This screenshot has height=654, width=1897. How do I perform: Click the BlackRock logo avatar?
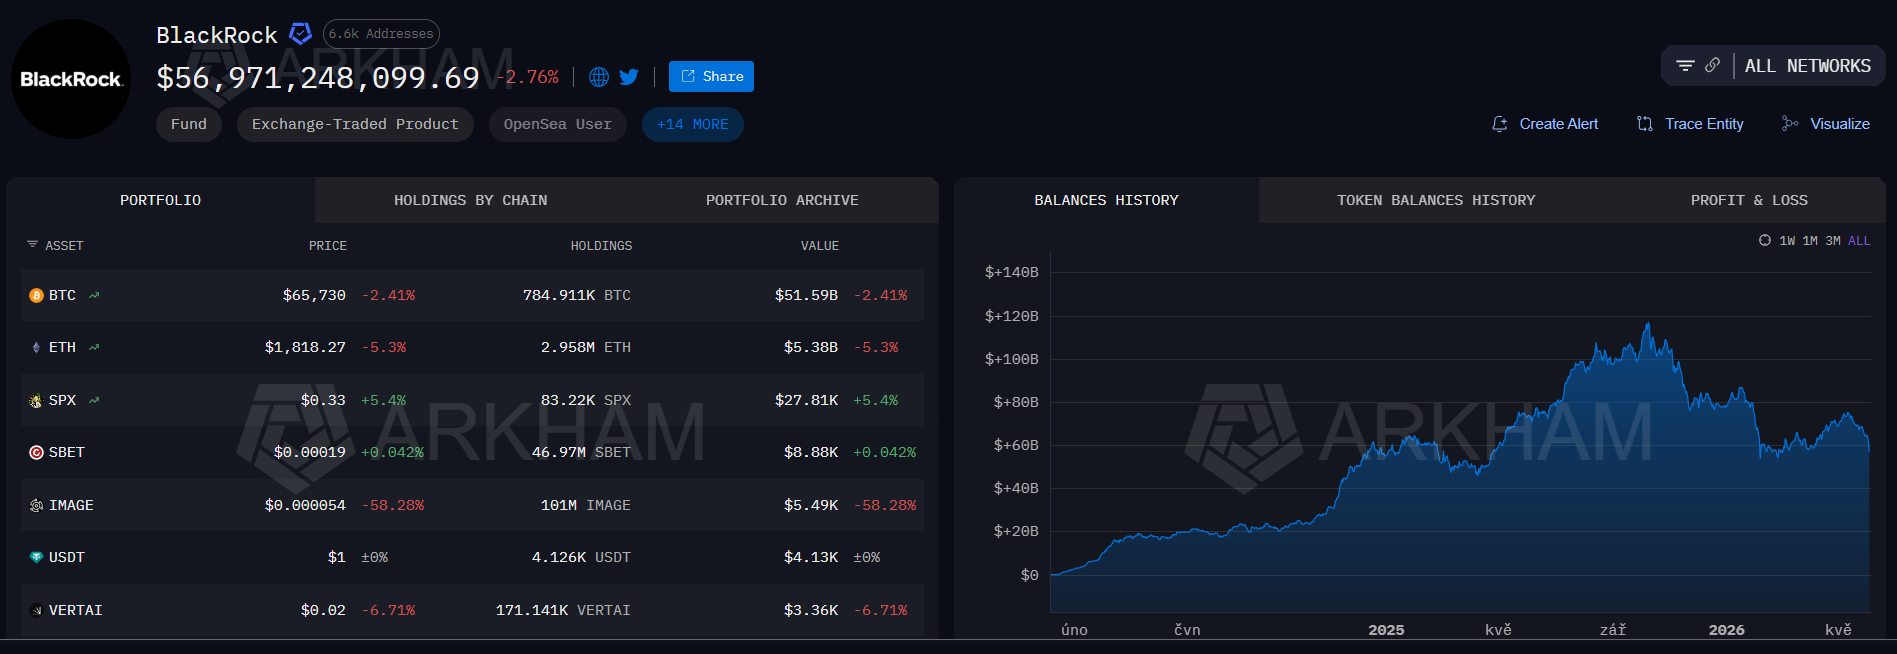pyautogui.click(x=71, y=79)
